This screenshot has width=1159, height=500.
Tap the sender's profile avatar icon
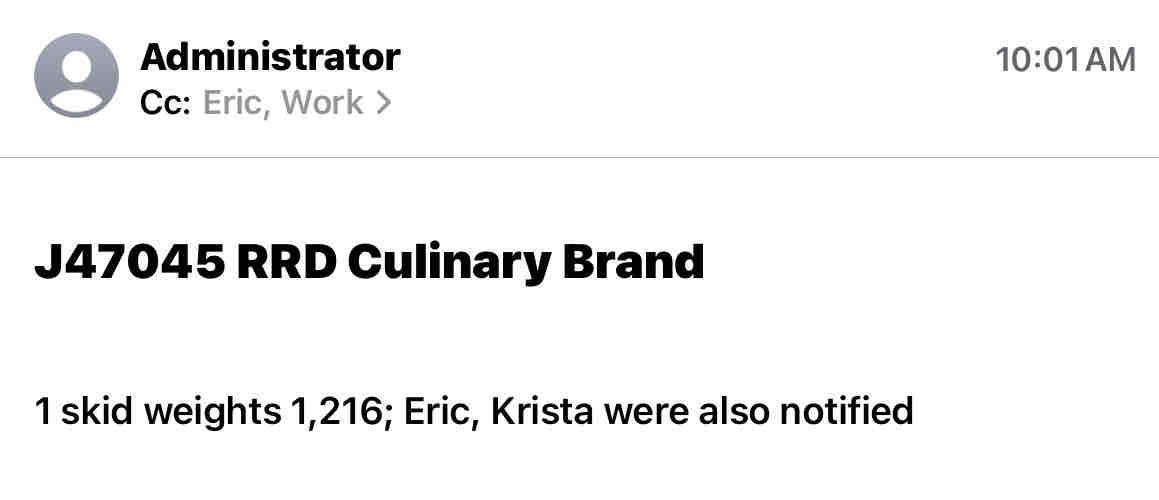pyautogui.click(x=76, y=76)
